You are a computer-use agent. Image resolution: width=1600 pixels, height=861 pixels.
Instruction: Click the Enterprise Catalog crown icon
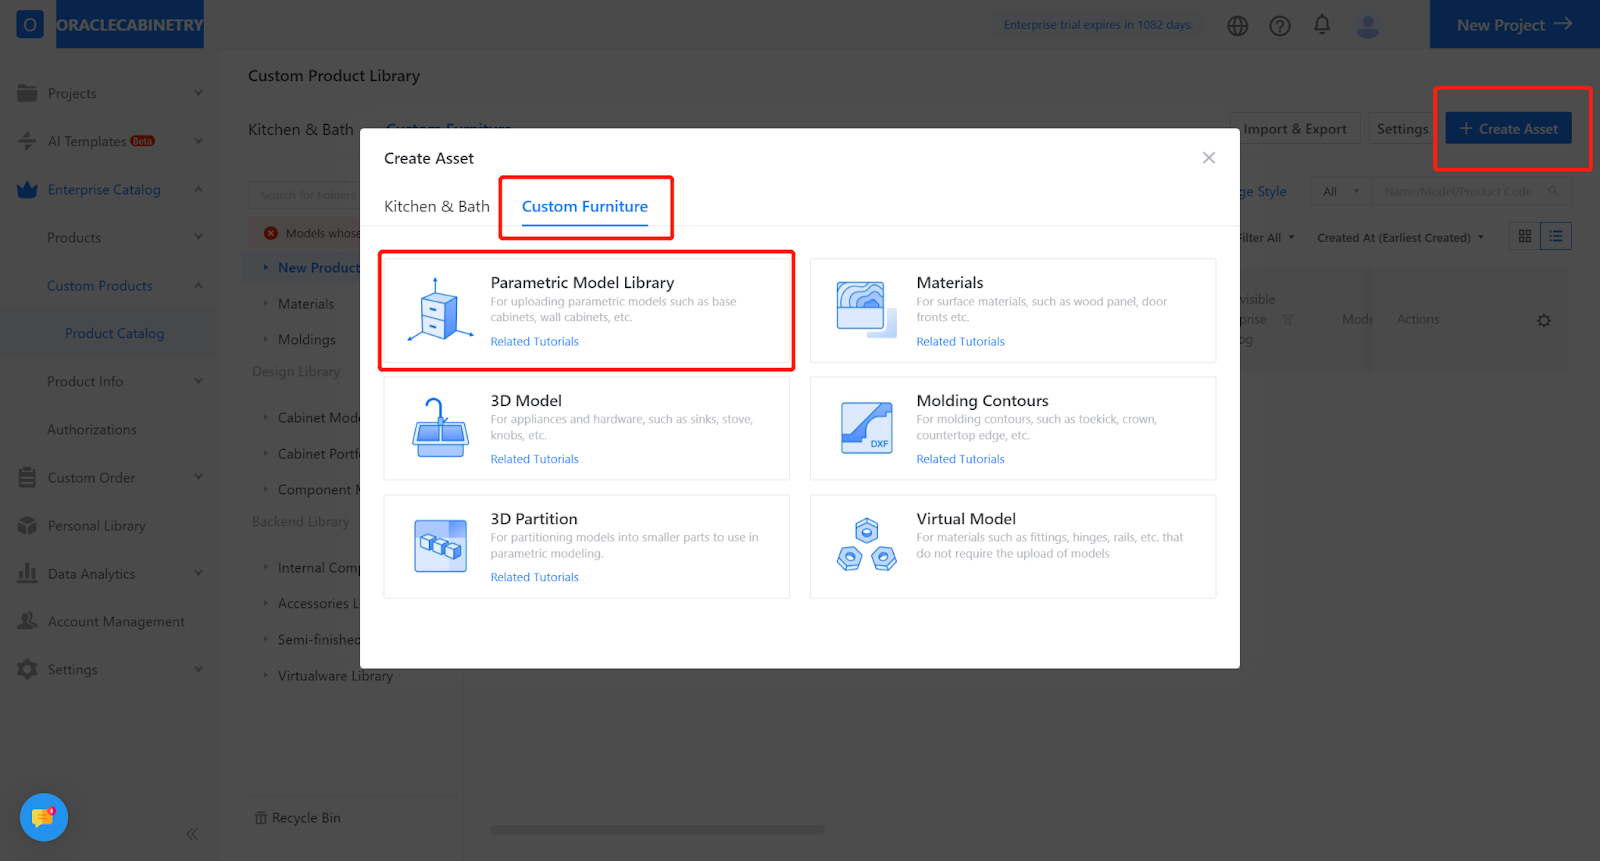[x=27, y=189]
